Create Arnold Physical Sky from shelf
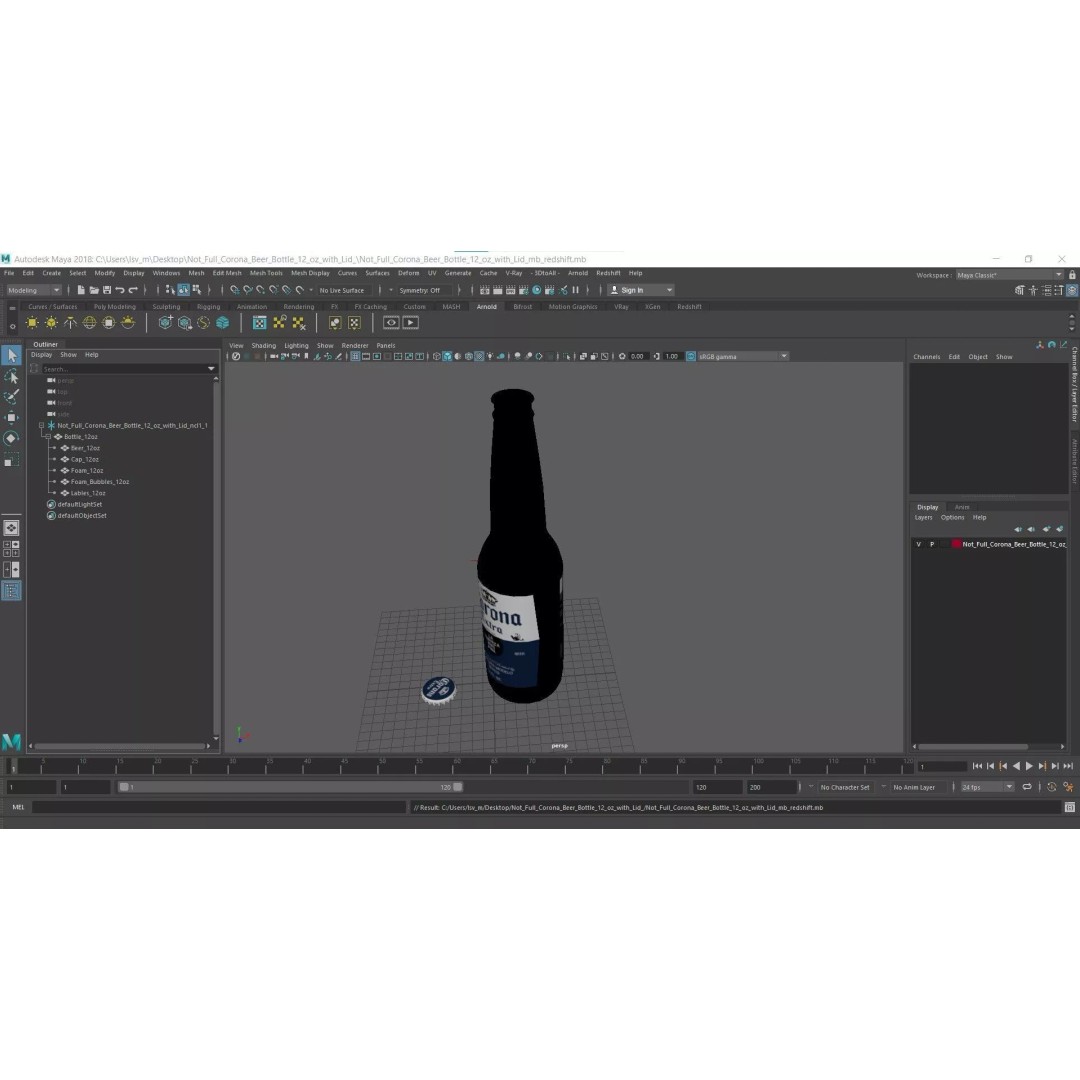Screen dimensions: 1080x1080 coord(128,322)
